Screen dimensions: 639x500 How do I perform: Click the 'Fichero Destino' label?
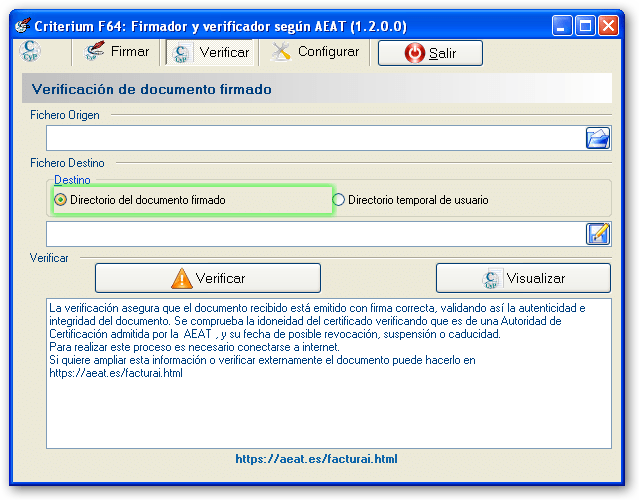[67, 163]
